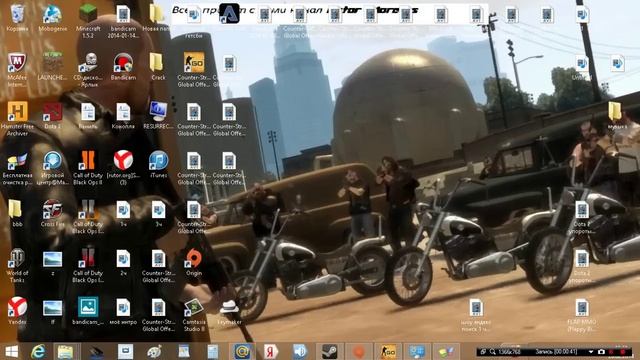Screen dimensions: 640x360
Task: Select the Minecraft 1.5.2 desktop icon
Action: tap(88, 21)
